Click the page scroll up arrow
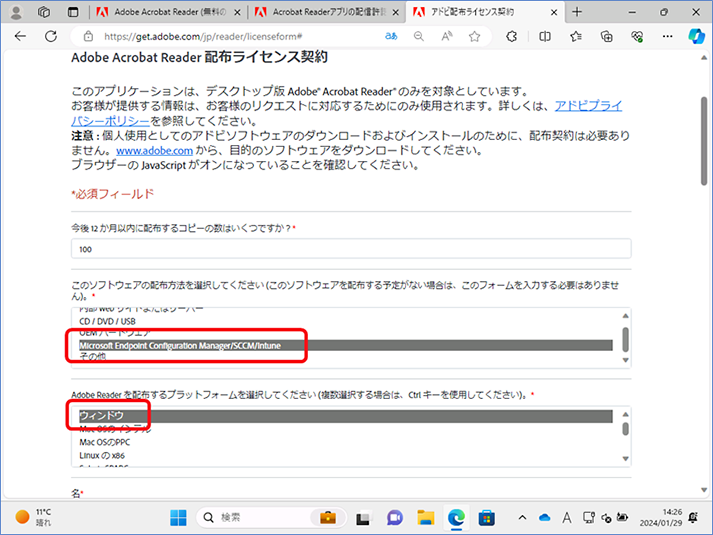 704,58
